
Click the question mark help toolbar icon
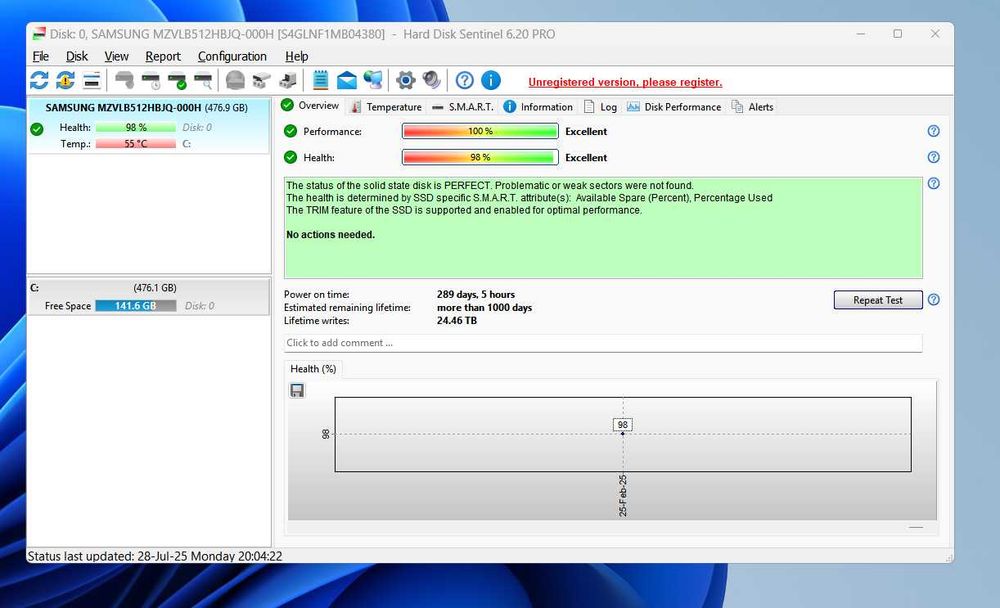coord(465,80)
